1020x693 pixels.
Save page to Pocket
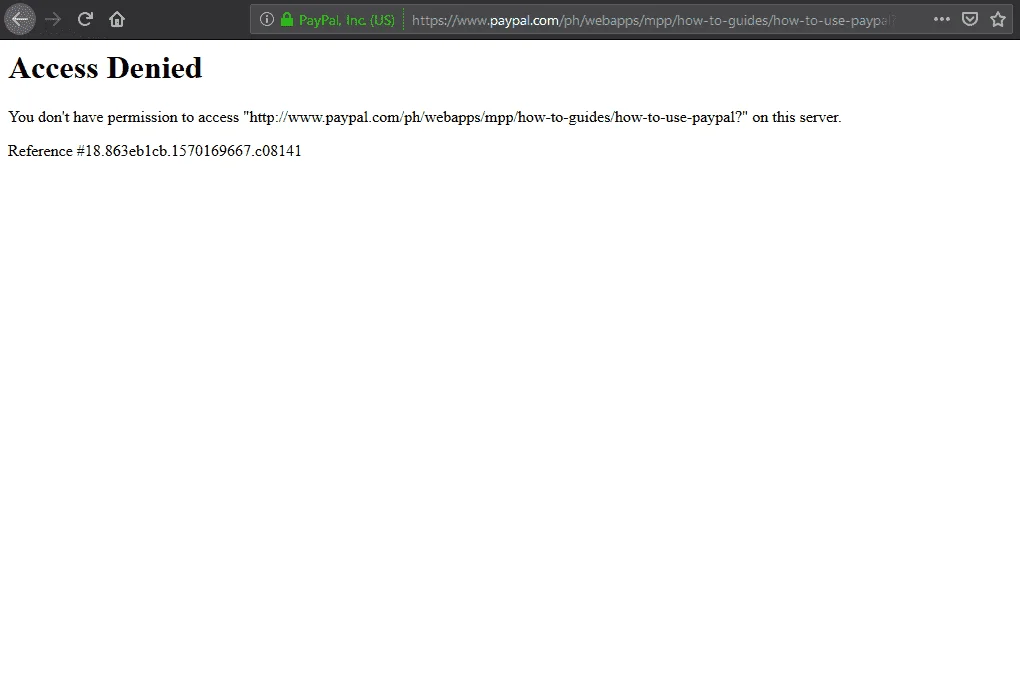pos(970,20)
